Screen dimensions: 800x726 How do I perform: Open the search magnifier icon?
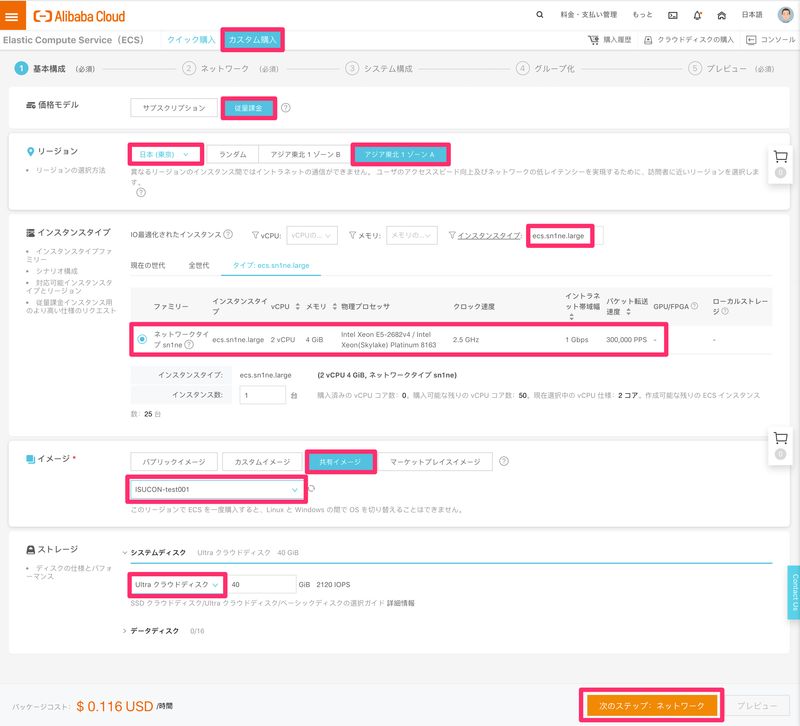click(539, 15)
